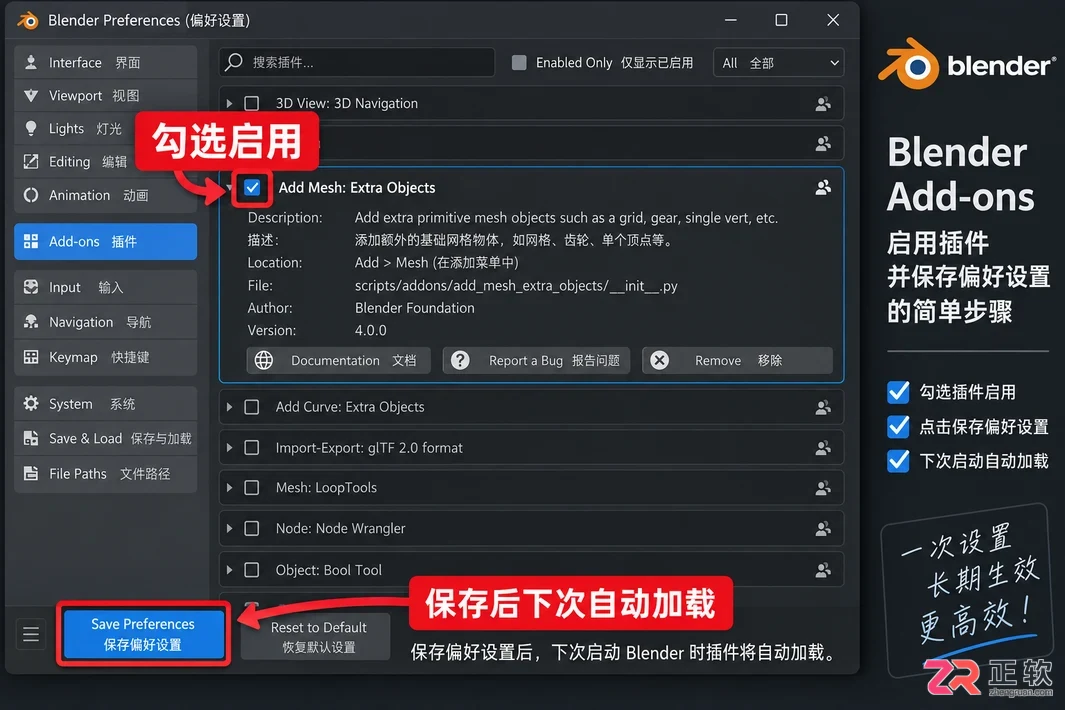This screenshot has width=1065, height=710.
Task: Expand Object: Bool Tool details
Action: (230, 570)
